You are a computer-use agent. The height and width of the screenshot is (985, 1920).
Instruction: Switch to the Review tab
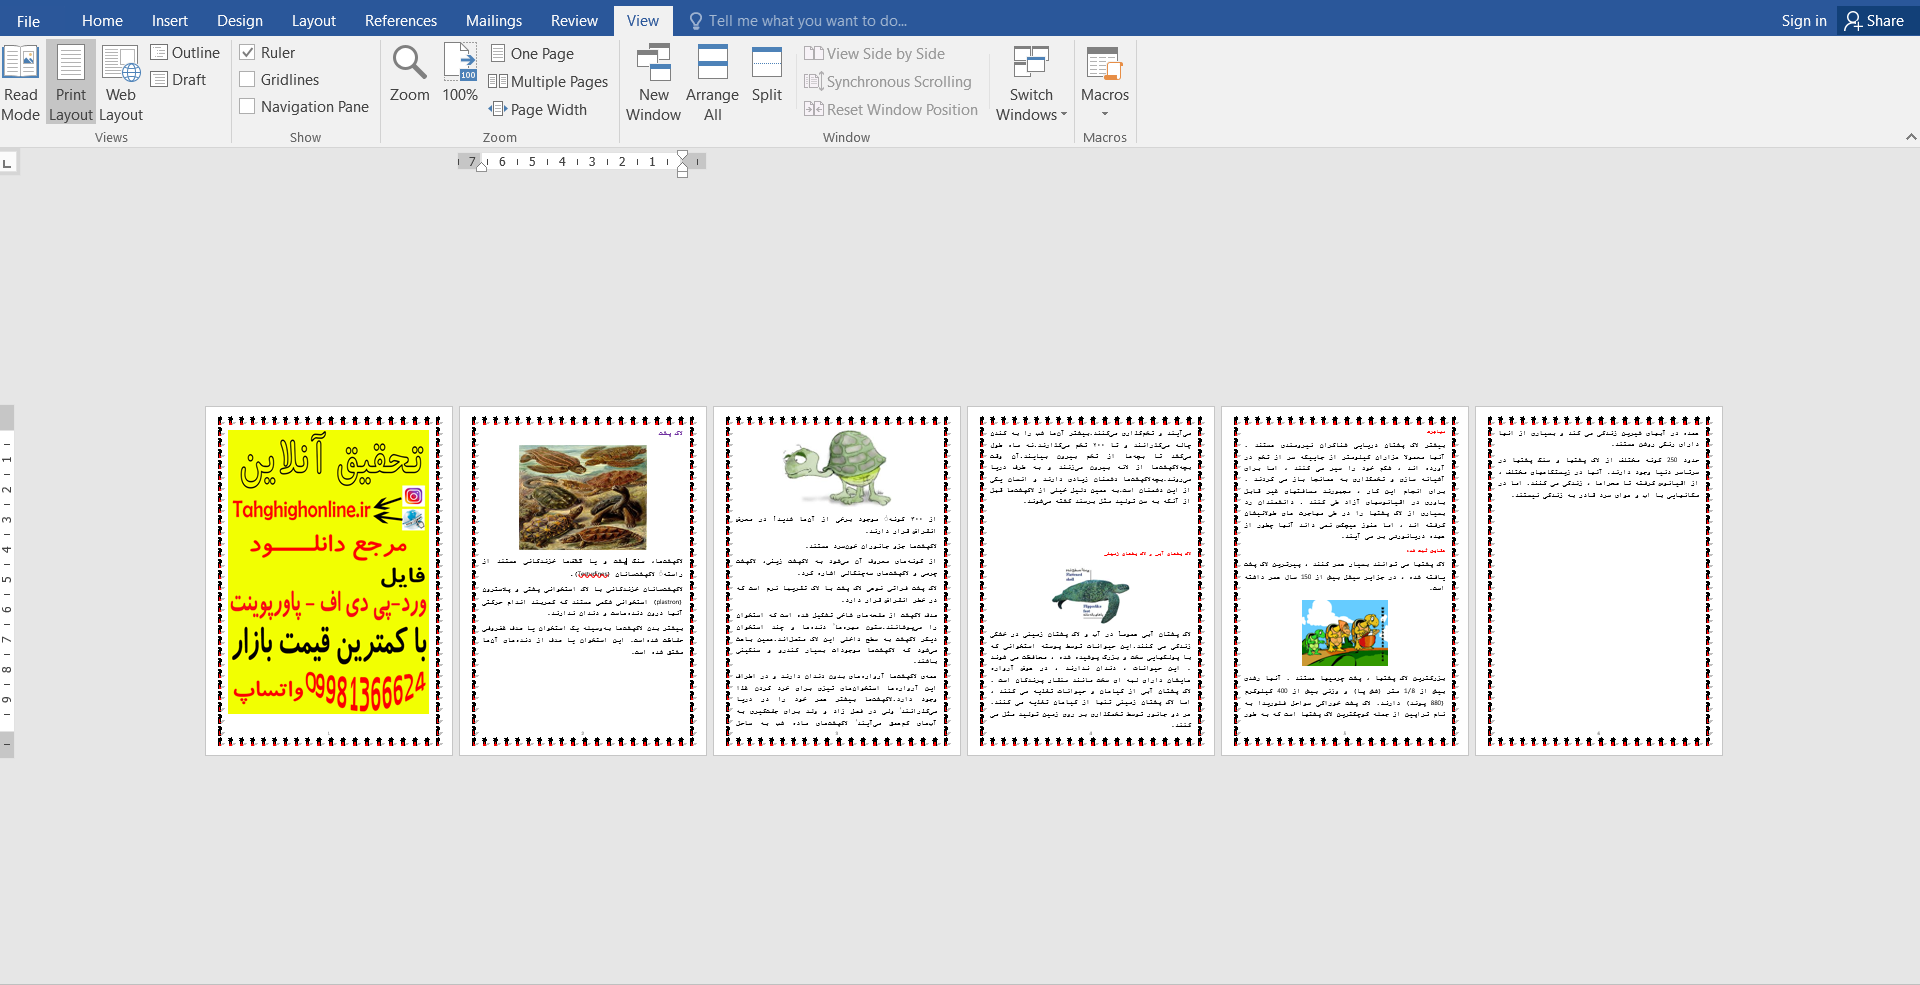pos(574,20)
